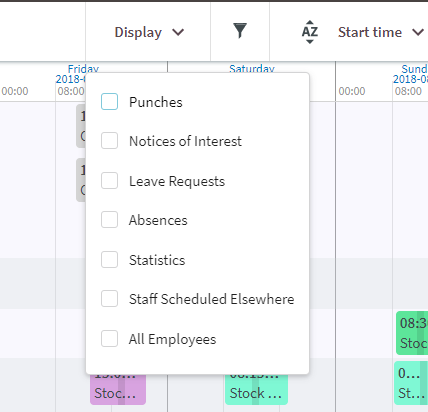Expand the Start time sort dropdown

[381, 32]
